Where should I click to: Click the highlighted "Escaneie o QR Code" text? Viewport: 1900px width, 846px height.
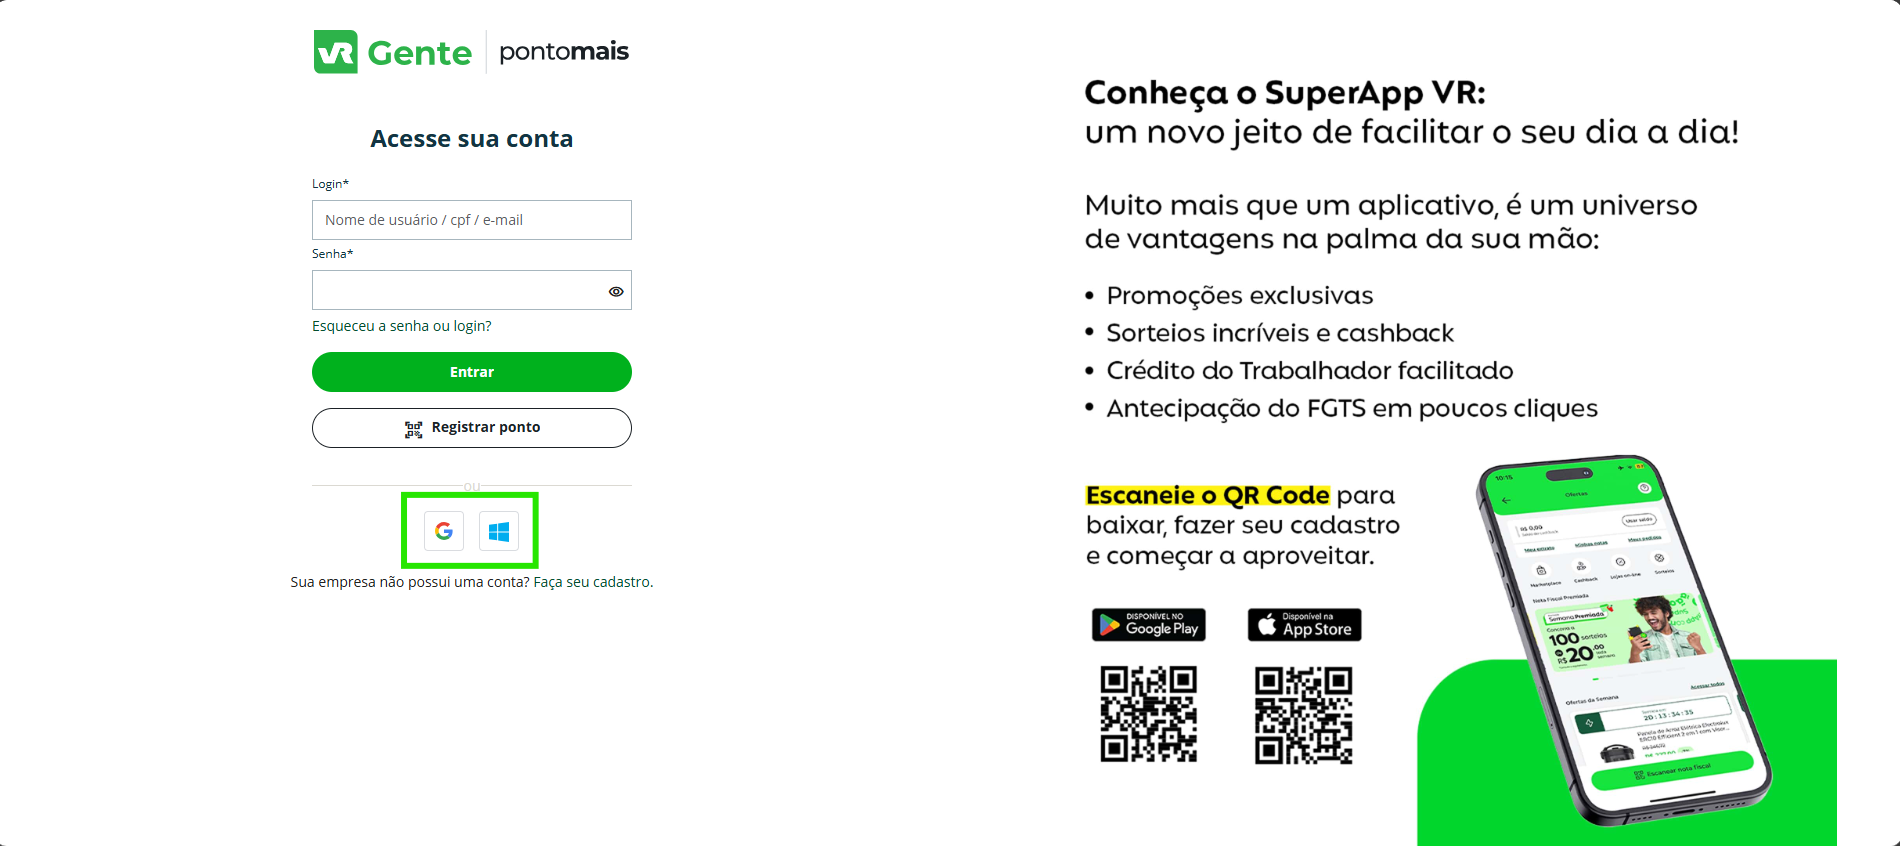coord(1207,495)
